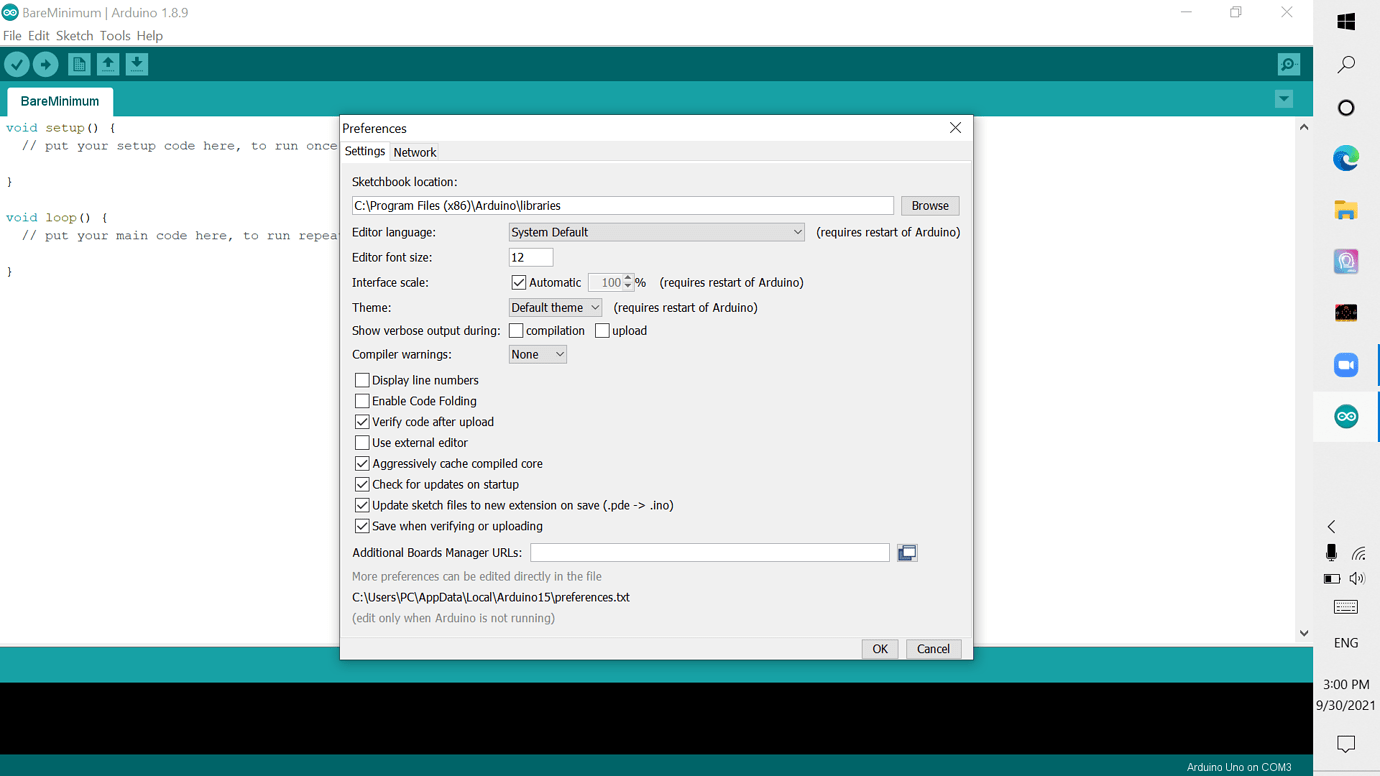Increase the interface scale percentage stepper
1380x776 pixels.
[x=629, y=278]
